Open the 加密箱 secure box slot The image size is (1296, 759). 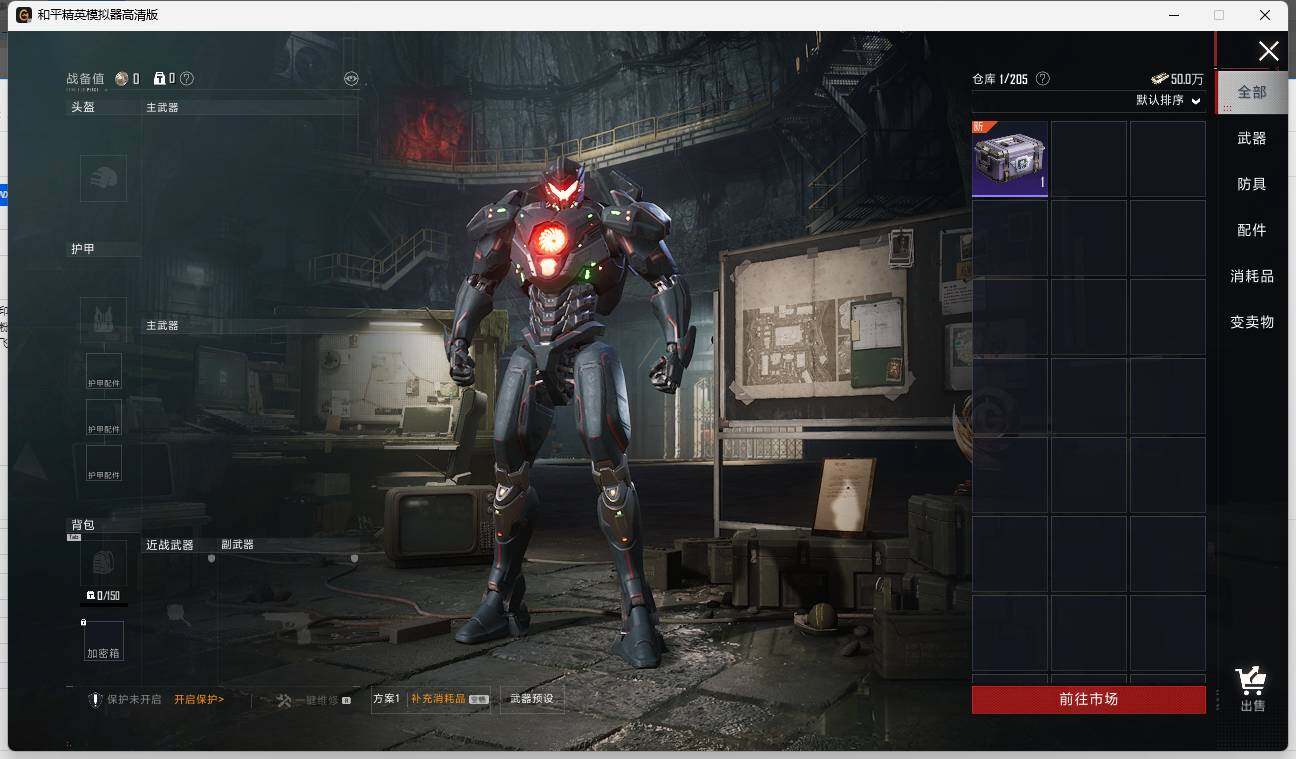(104, 640)
